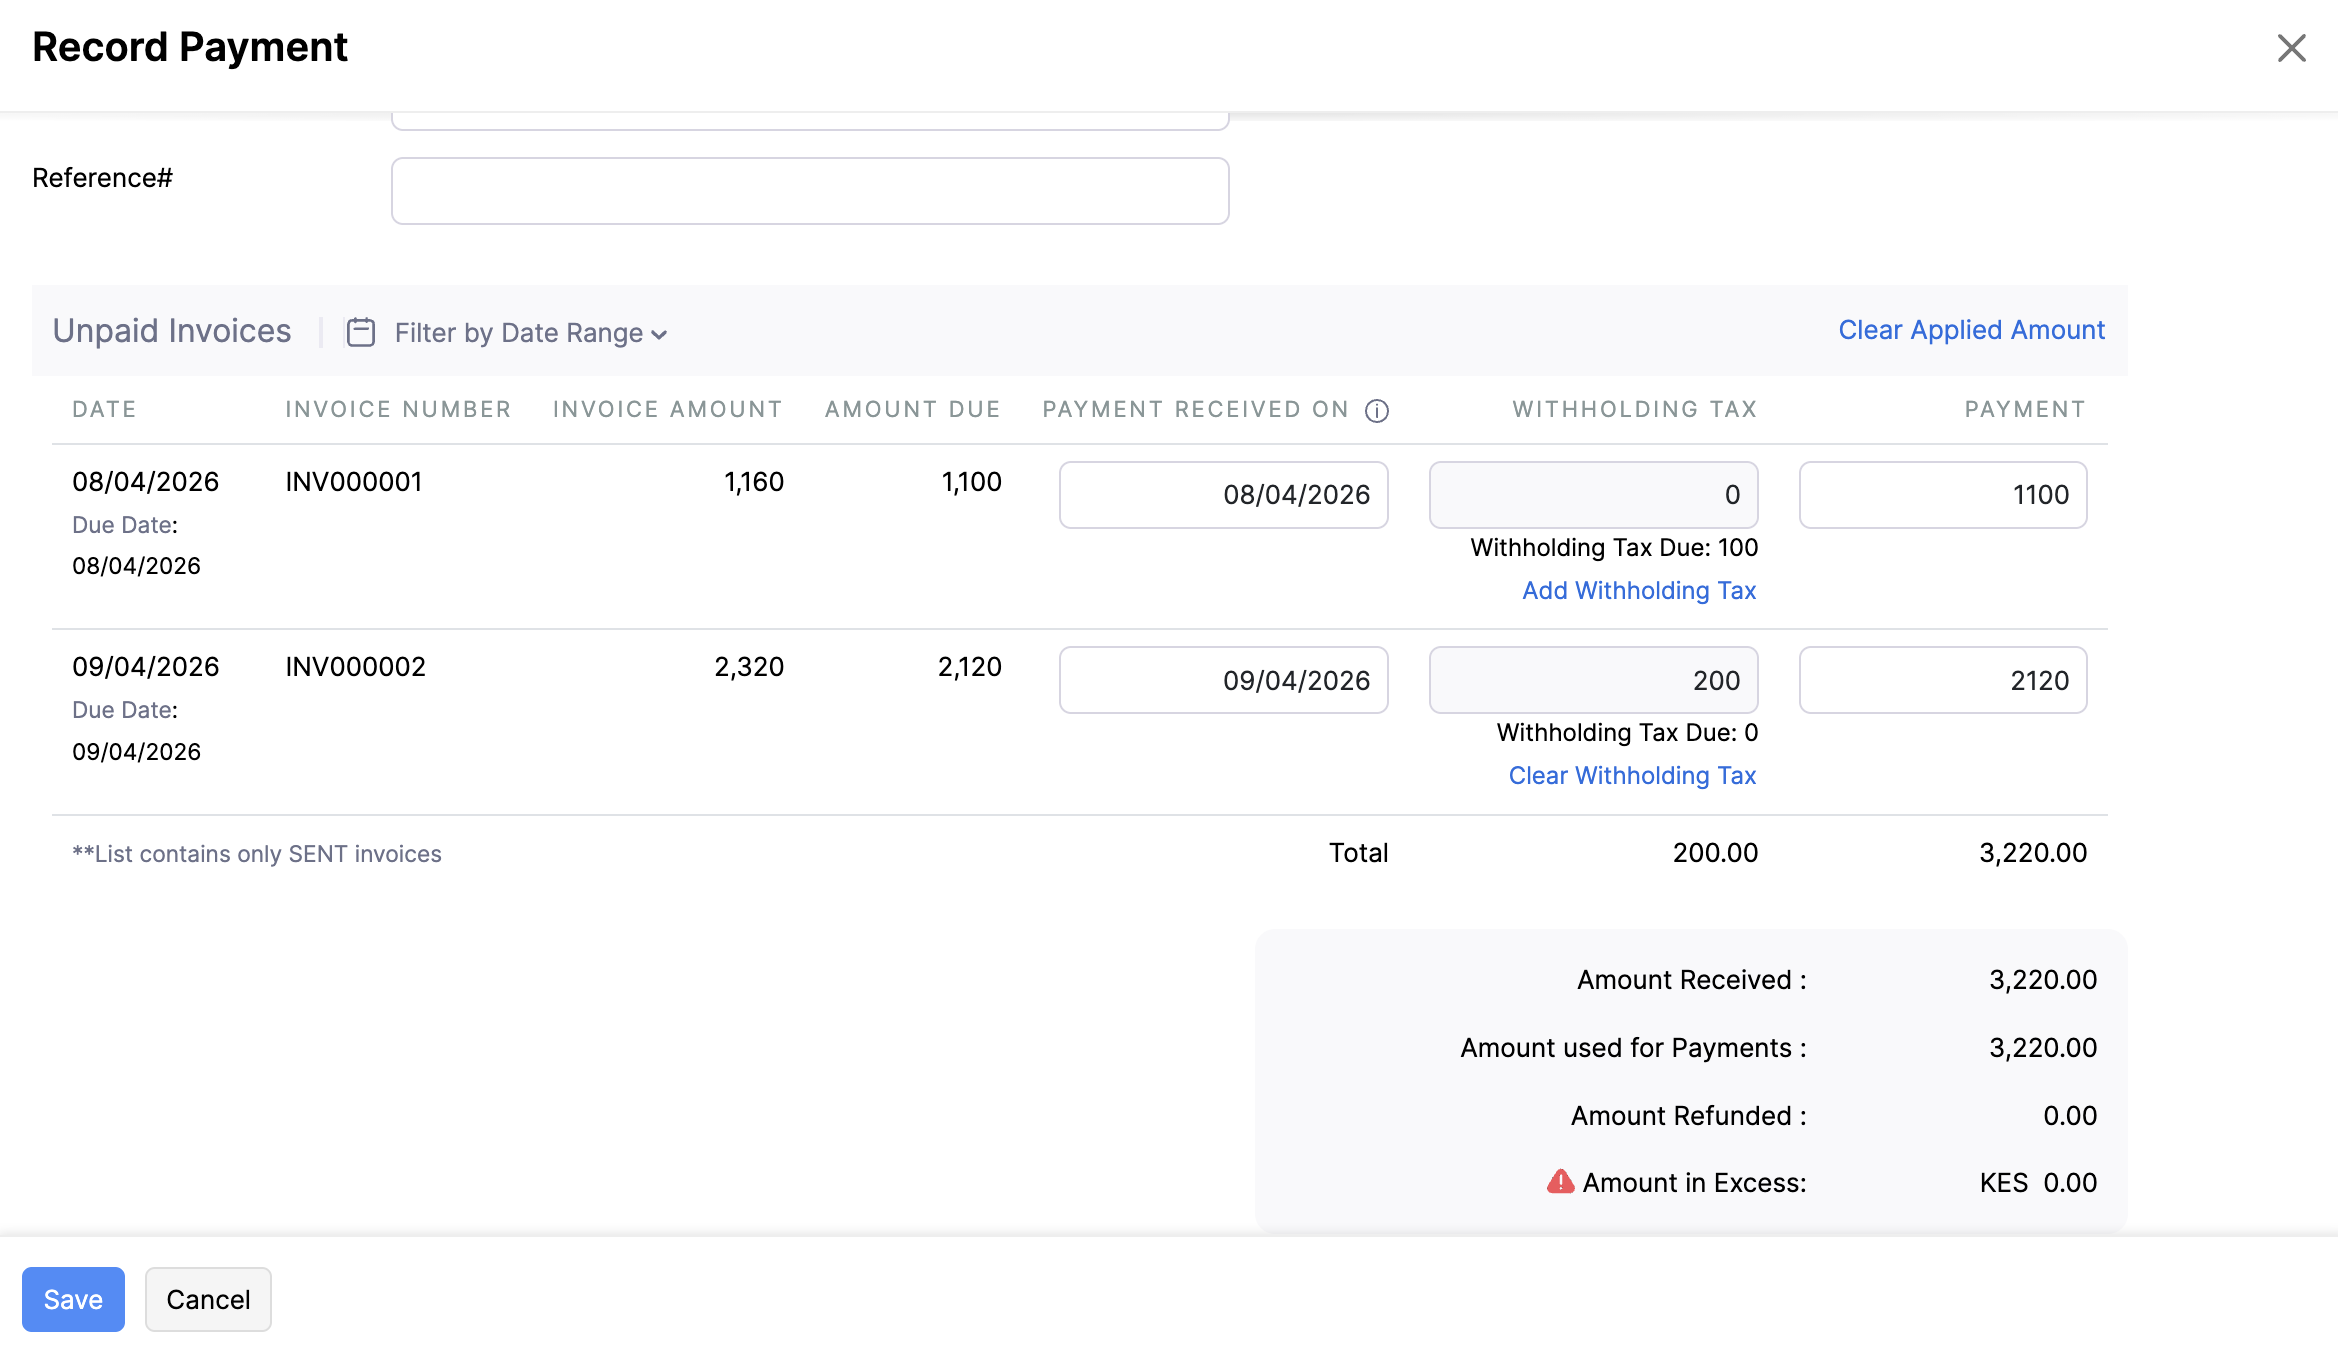
Task: Close the Record Payment dialog
Action: 2291,48
